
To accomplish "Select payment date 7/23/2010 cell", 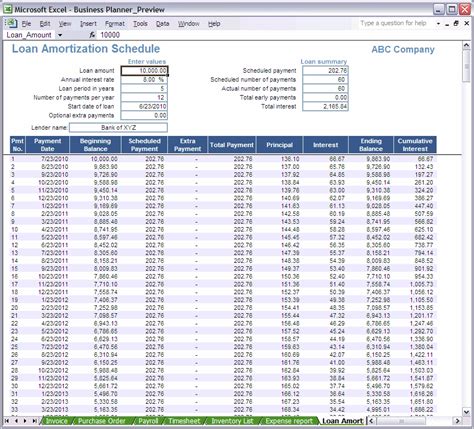I will pyautogui.click(x=48, y=159).
